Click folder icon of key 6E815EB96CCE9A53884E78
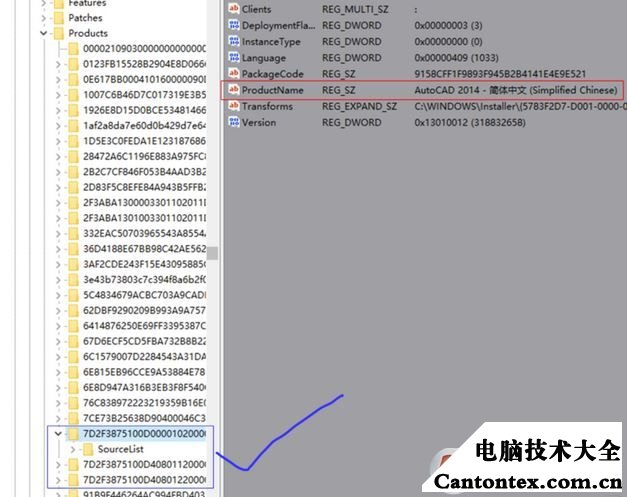 pos(73,372)
